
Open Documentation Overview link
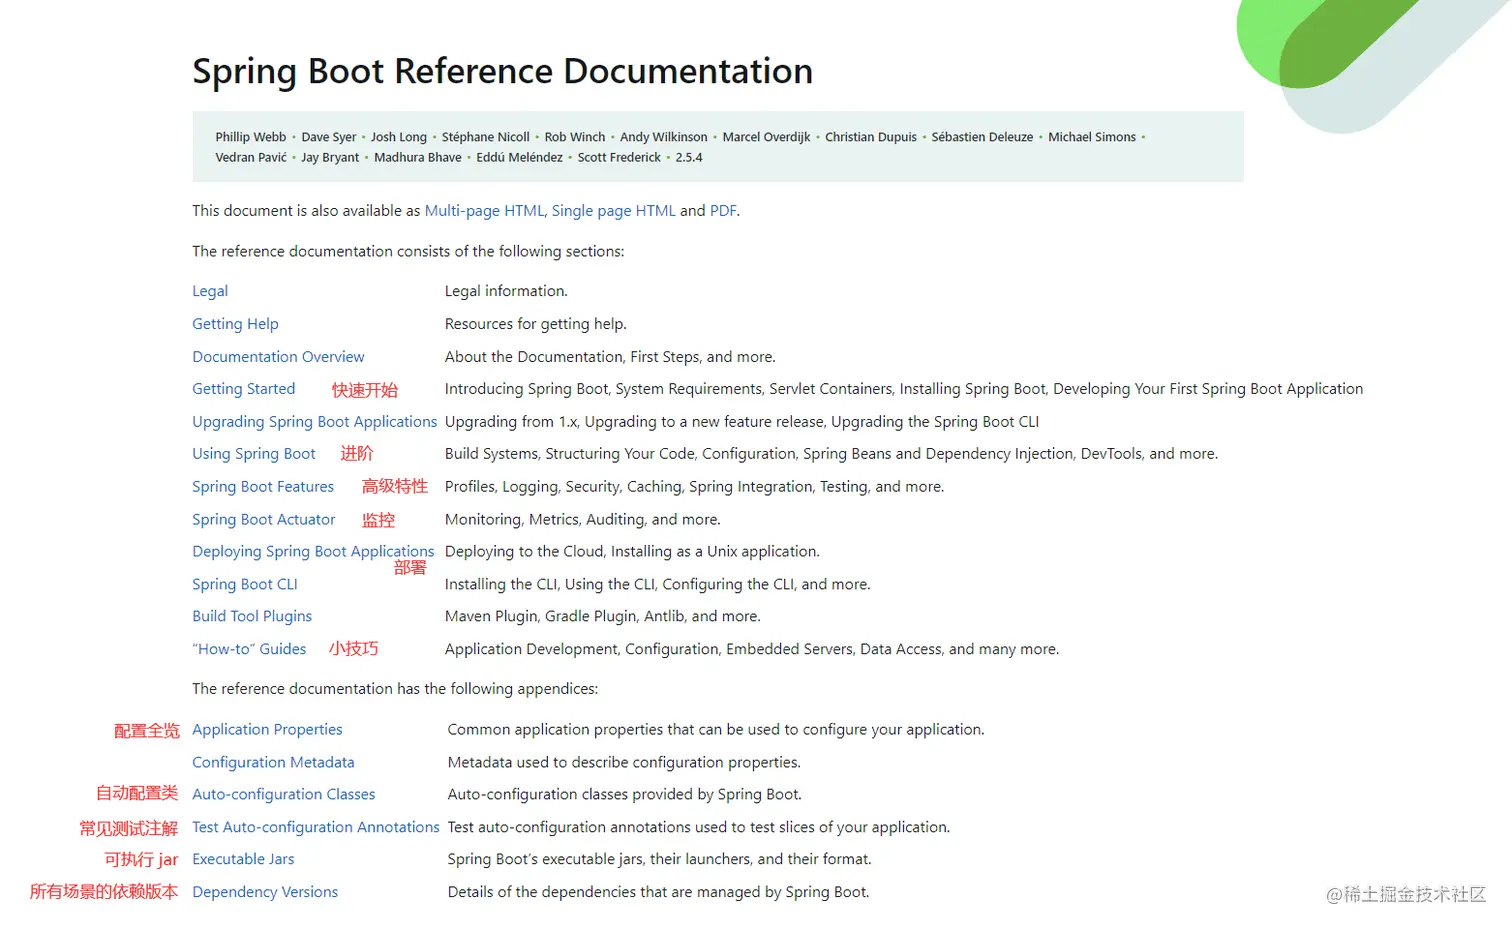point(278,357)
